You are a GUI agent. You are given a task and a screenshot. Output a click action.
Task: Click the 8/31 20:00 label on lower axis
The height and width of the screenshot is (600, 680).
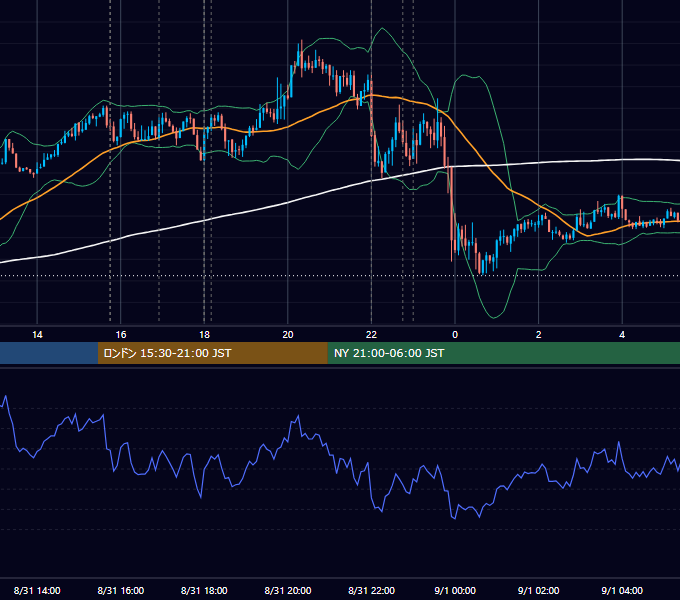[288, 590]
